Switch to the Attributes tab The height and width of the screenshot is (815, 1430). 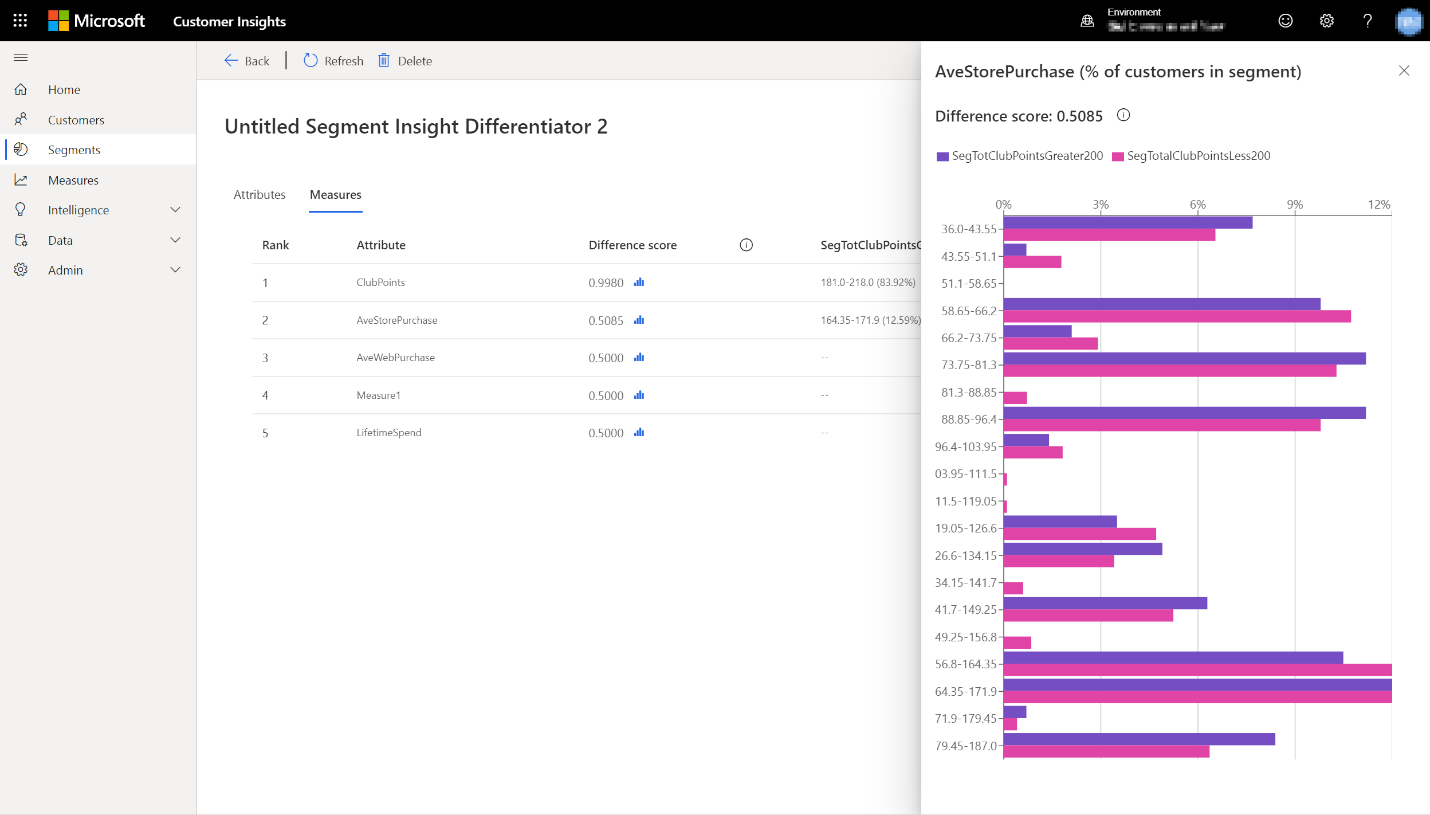pos(260,194)
